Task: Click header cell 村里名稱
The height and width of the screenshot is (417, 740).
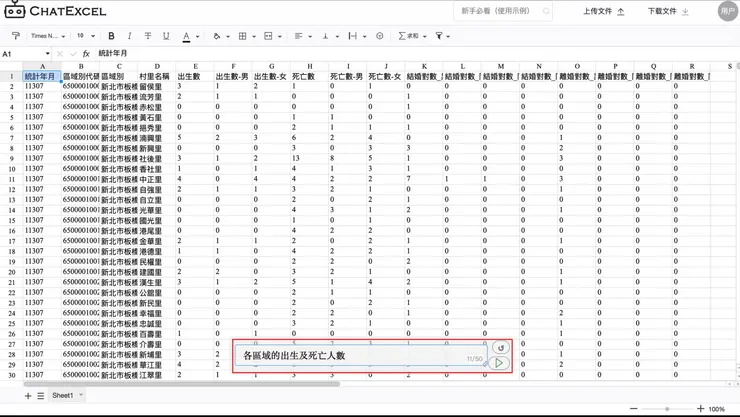Action: (157, 76)
